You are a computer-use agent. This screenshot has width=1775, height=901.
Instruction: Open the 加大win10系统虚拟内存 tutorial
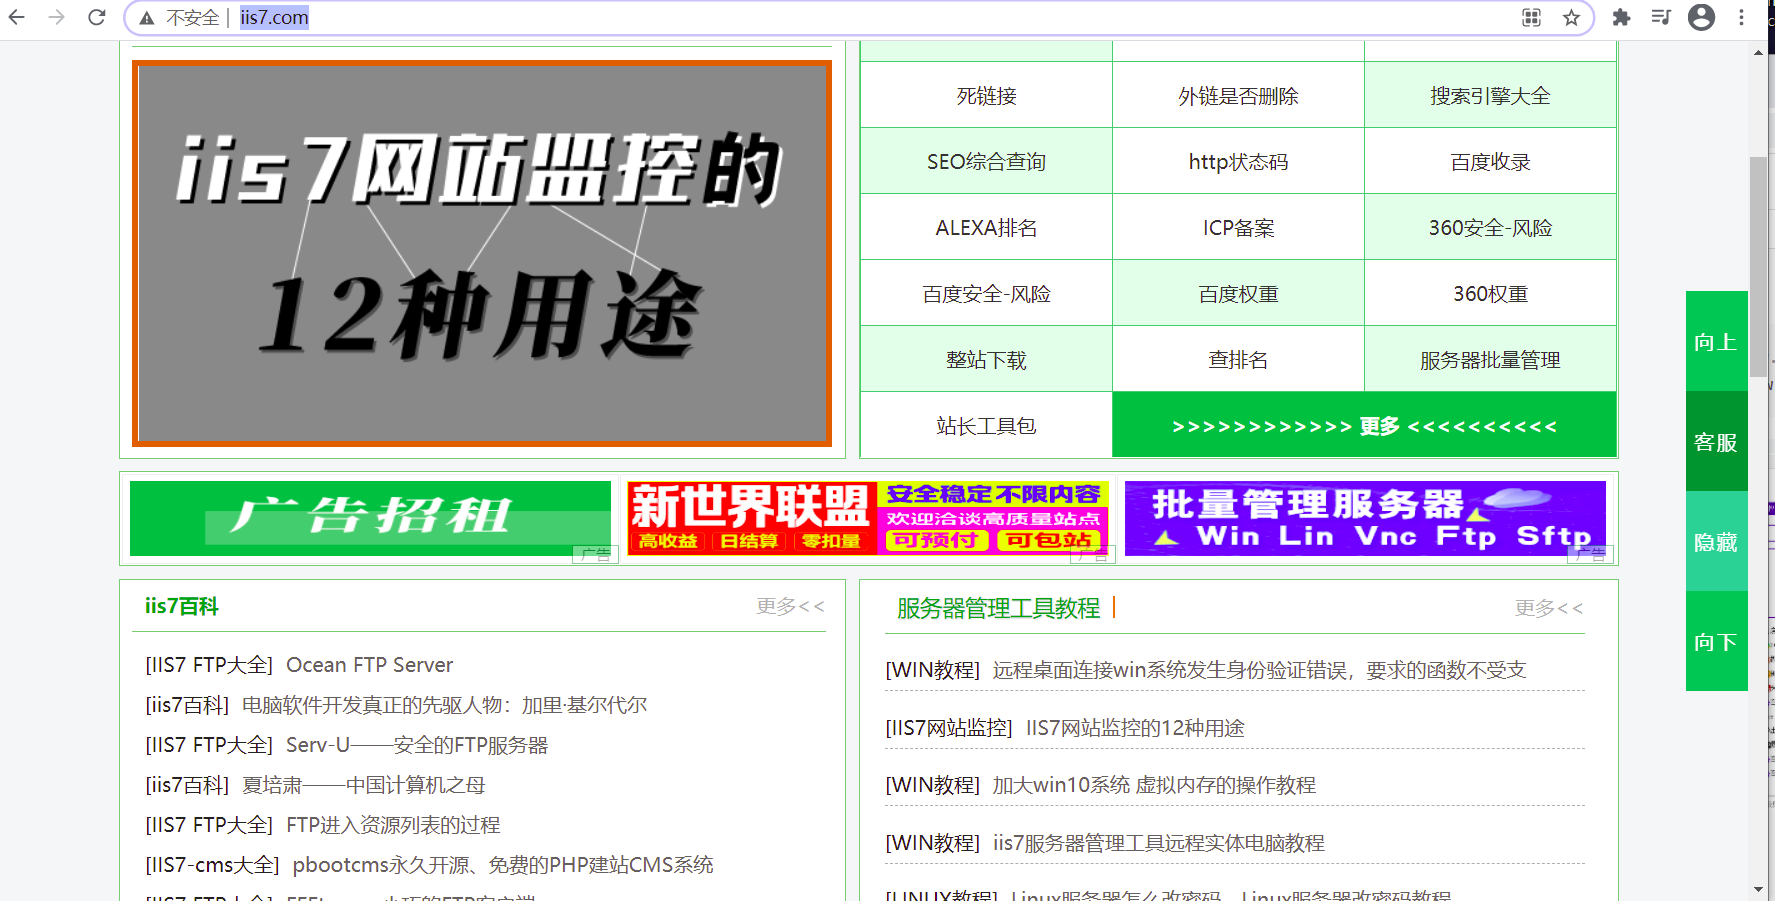(1154, 785)
